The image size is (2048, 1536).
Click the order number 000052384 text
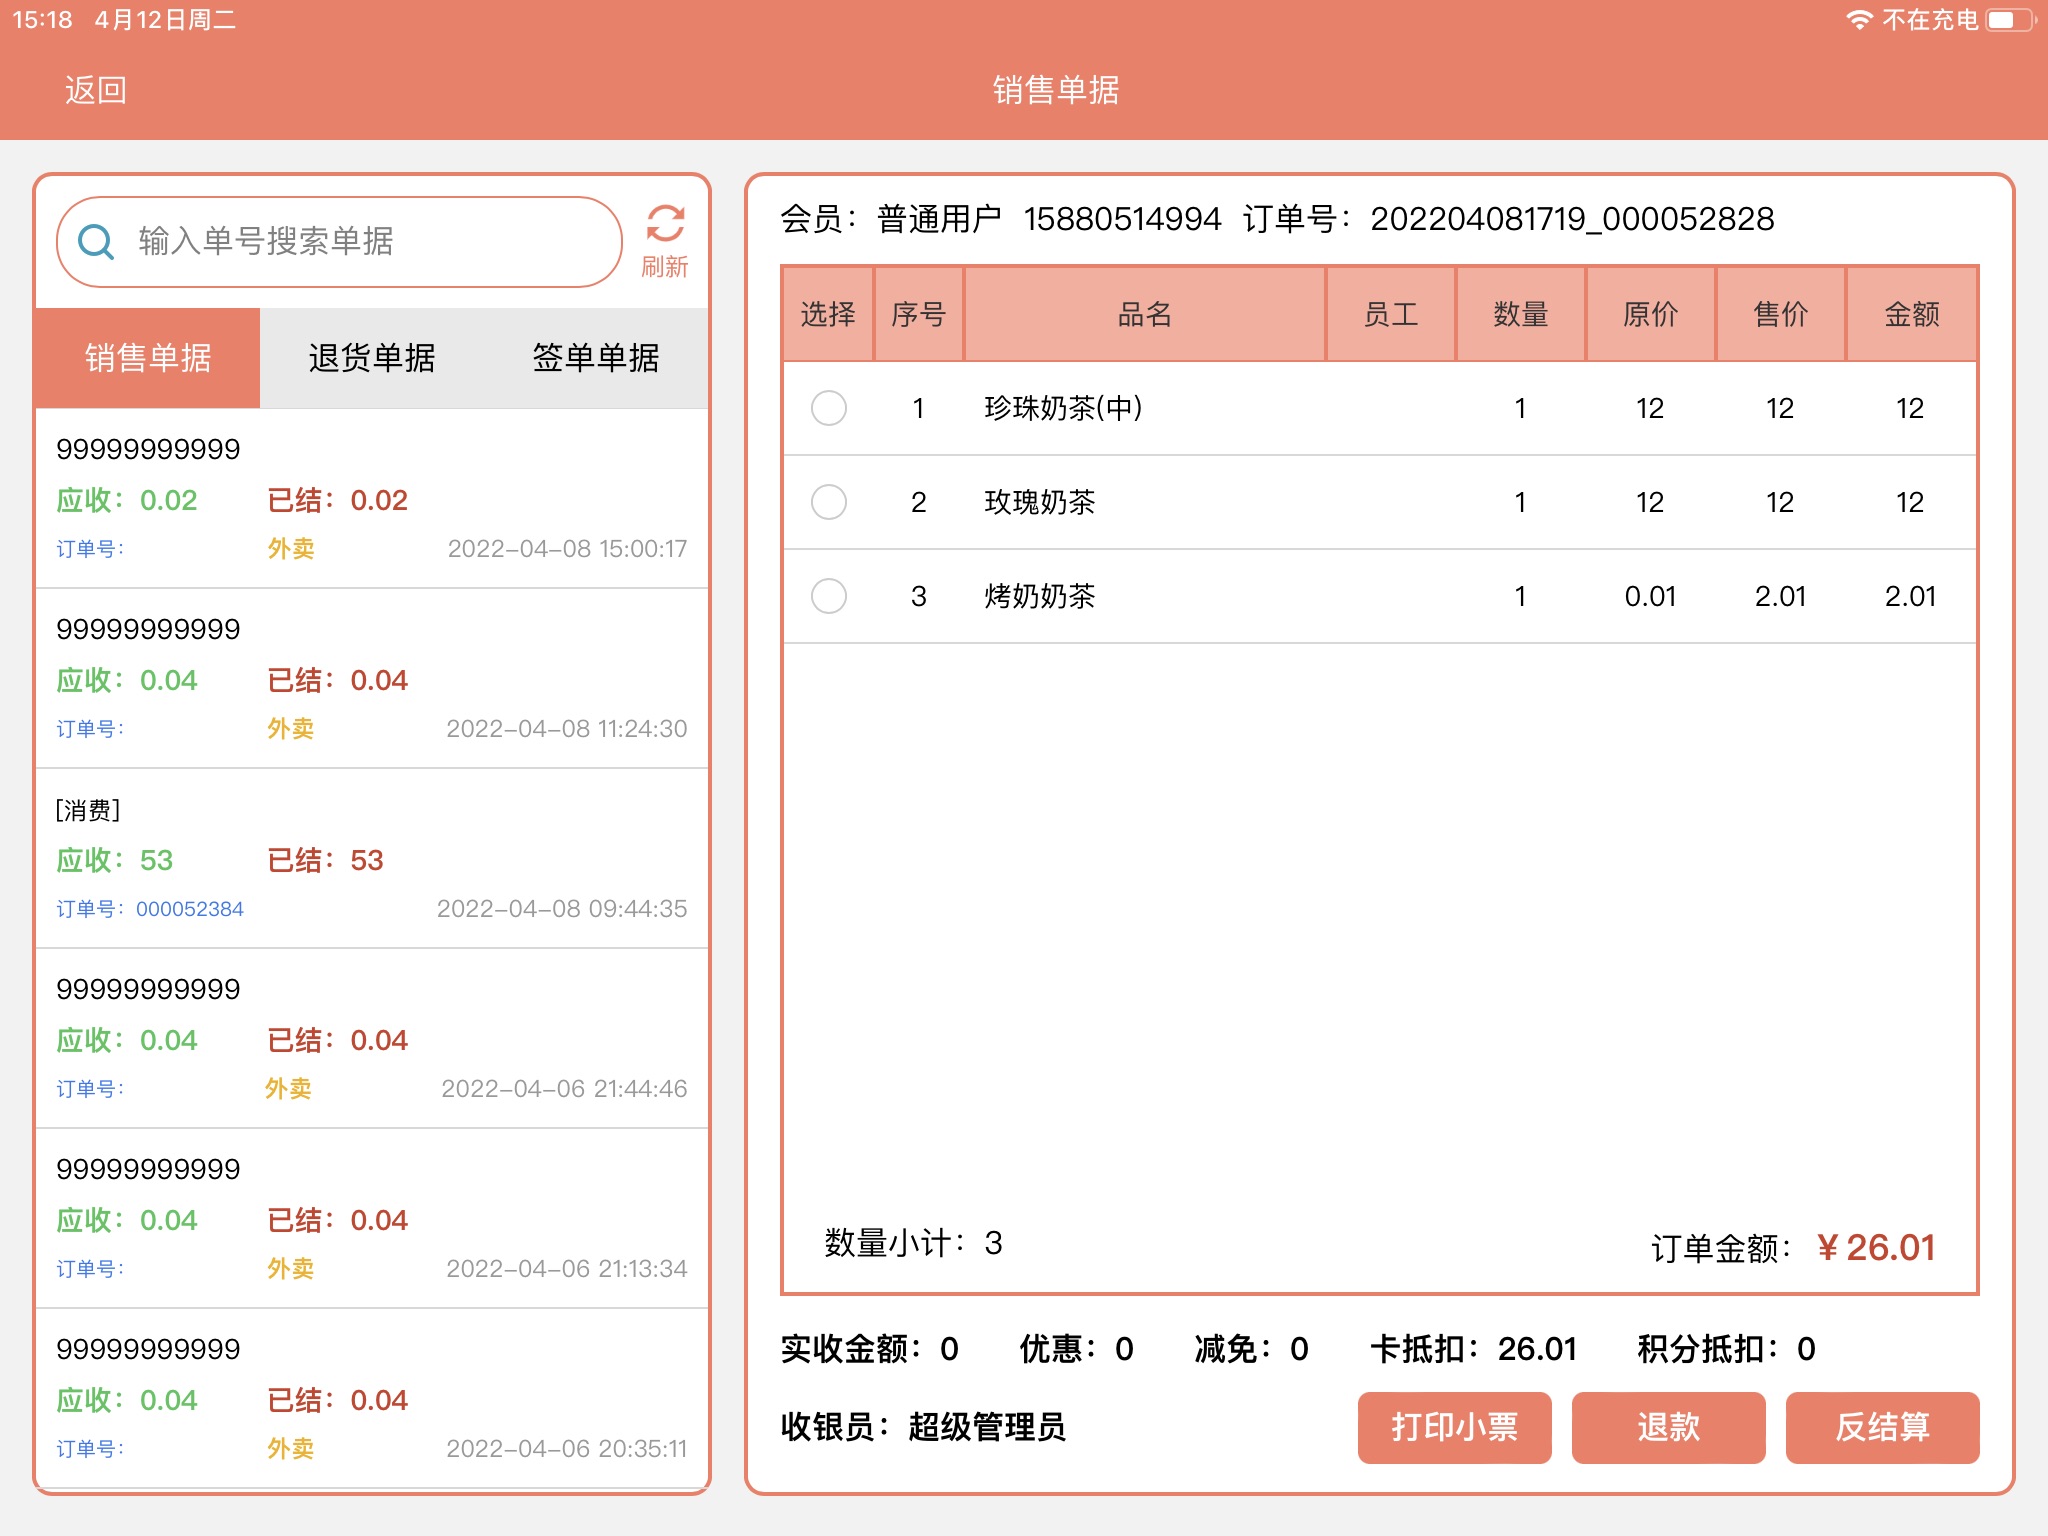pyautogui.click(x=190, y=909)
